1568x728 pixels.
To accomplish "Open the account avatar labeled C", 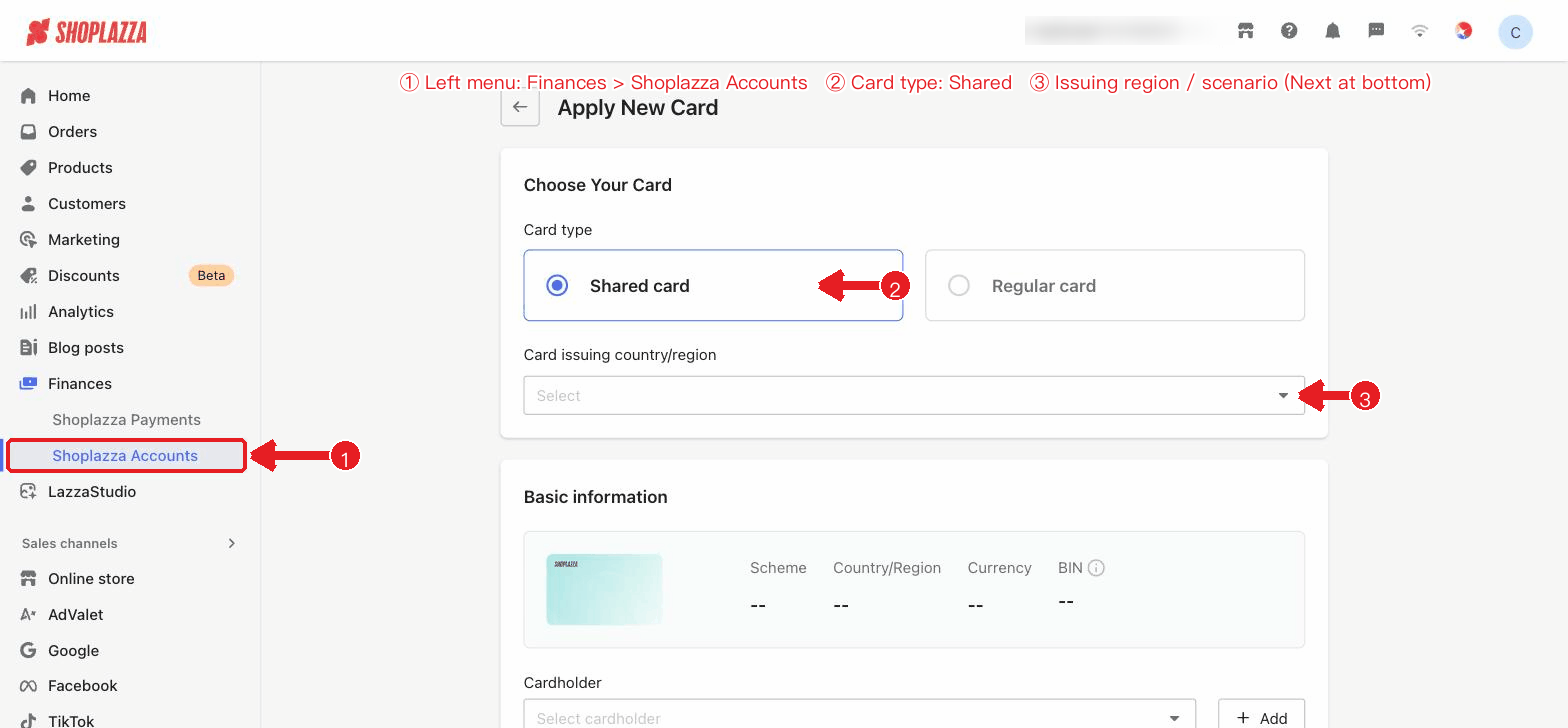I will (1515, 32).
